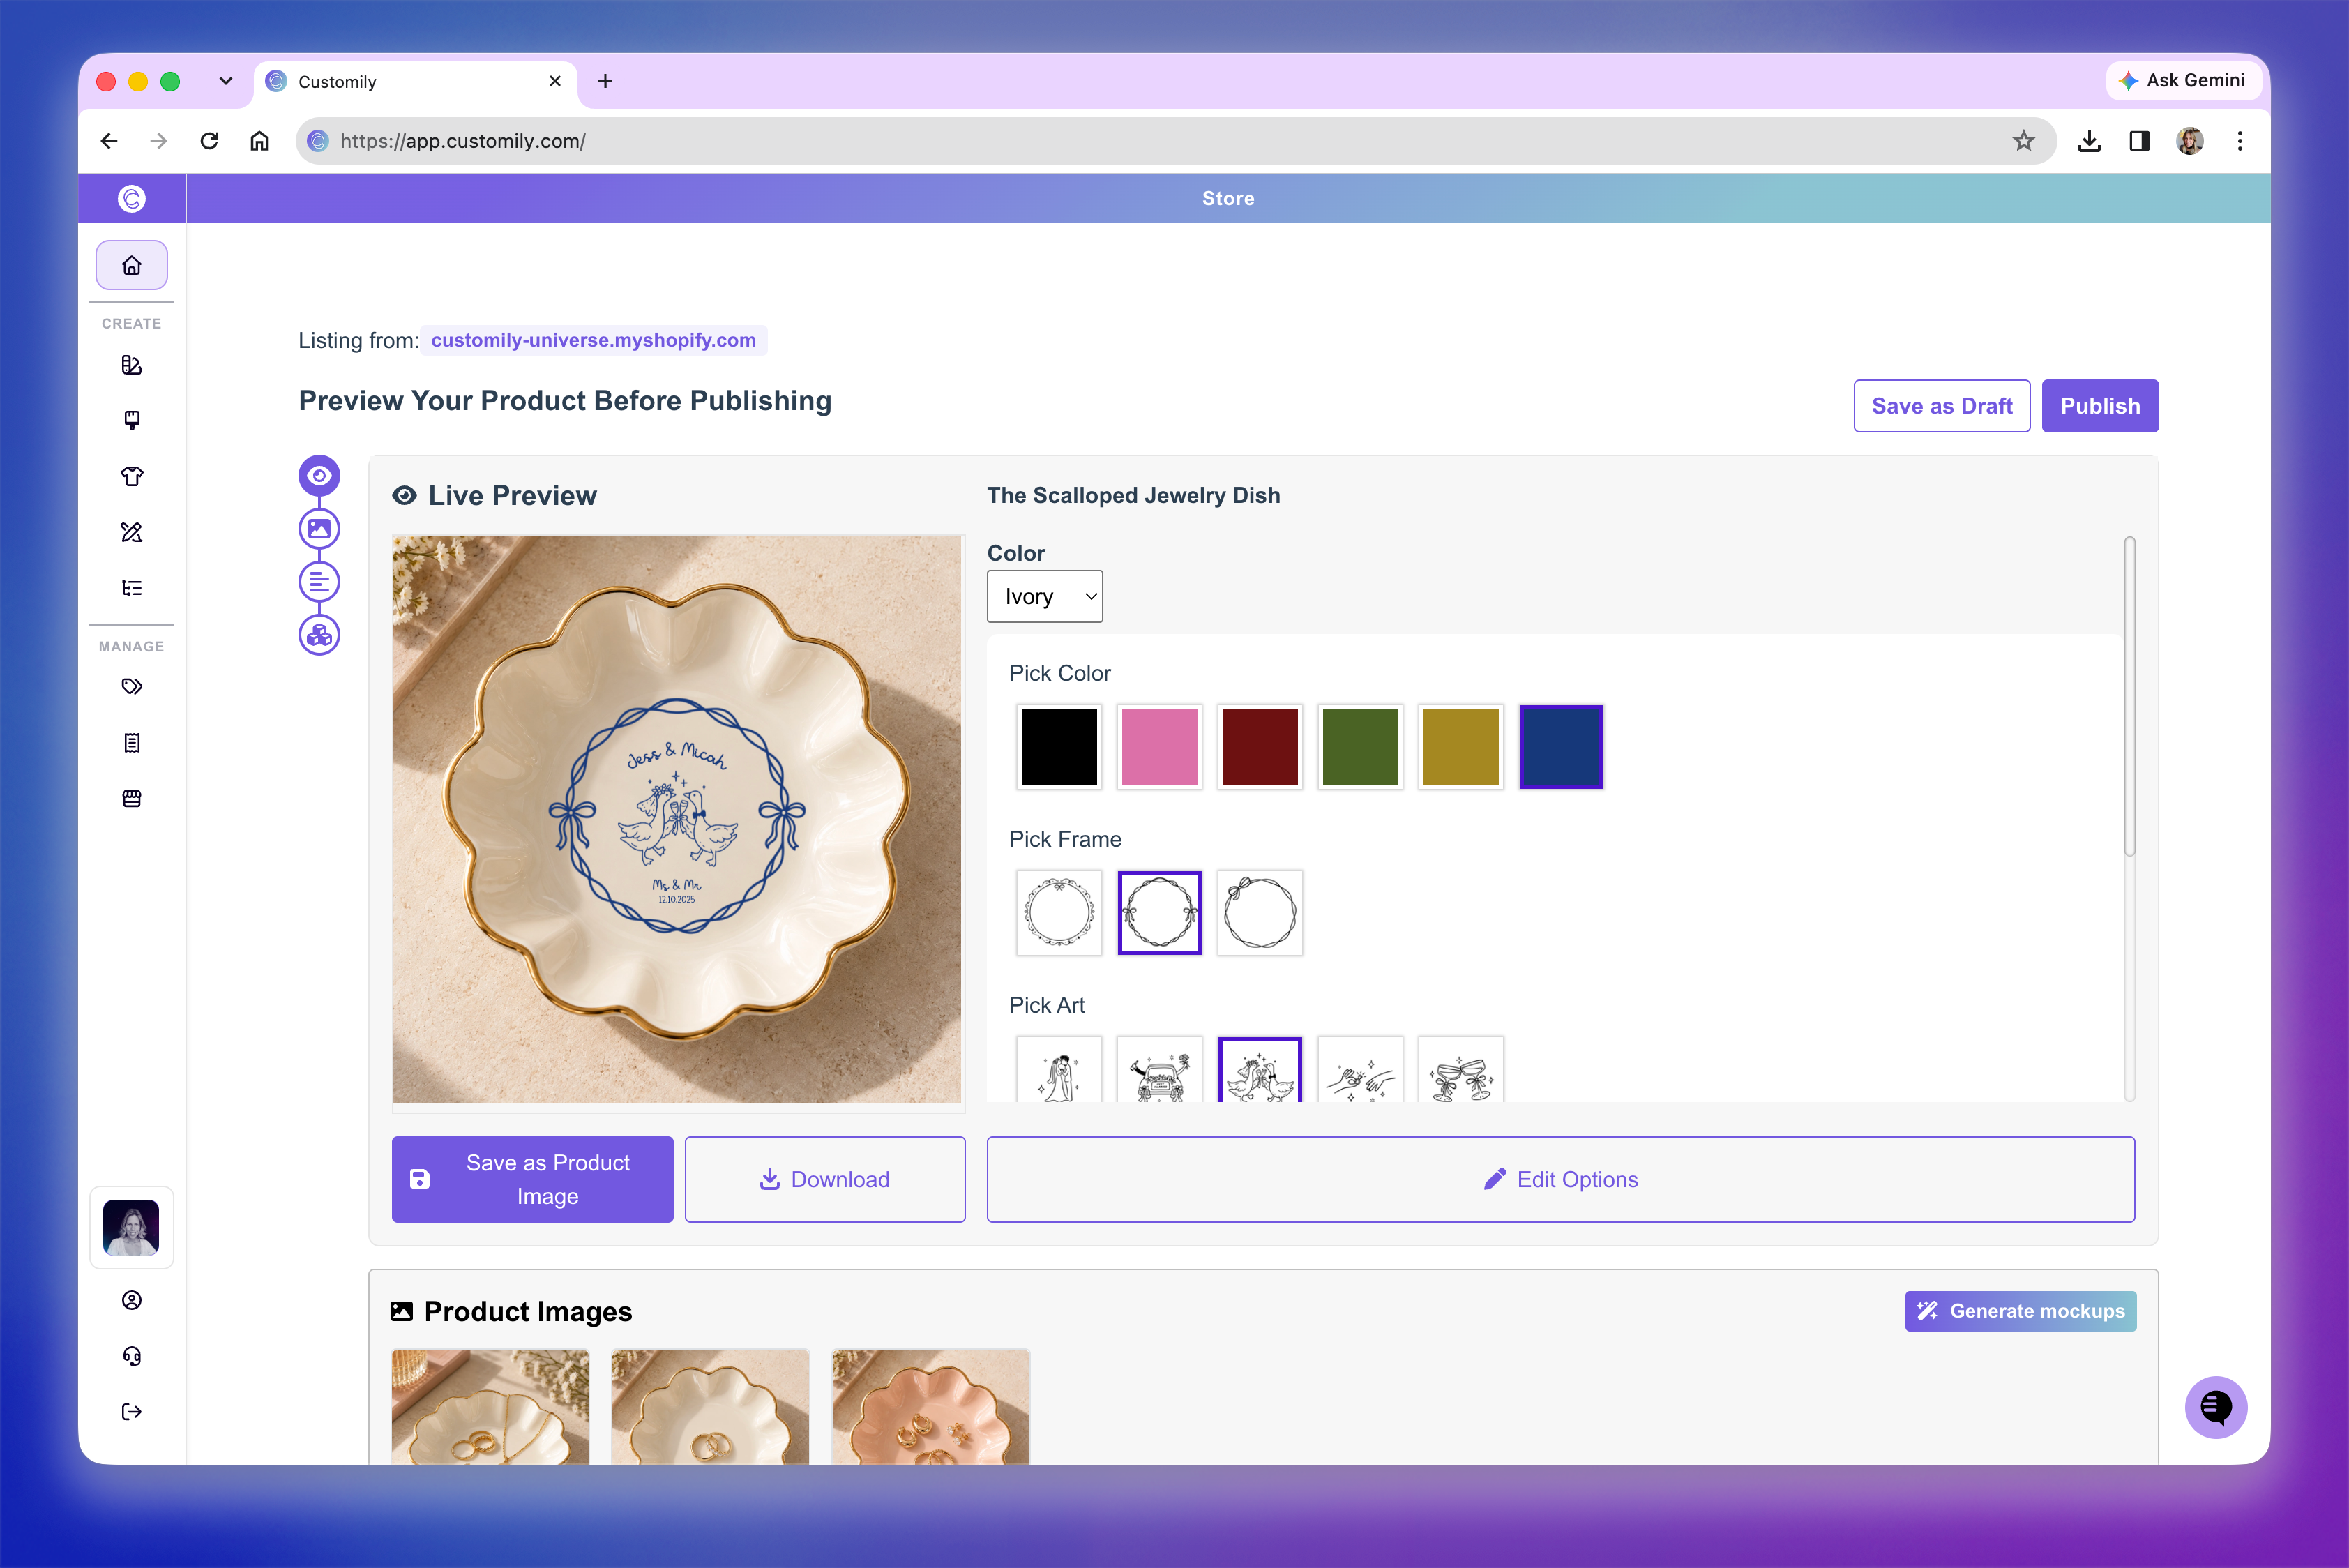Open the orders document icon
The height and width of the screenshot is (1568, 2349).
[131, 742]
